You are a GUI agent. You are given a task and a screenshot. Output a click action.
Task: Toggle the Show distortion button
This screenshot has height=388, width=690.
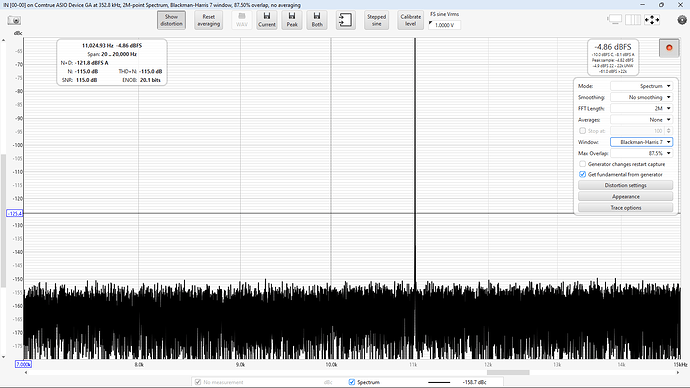click(171, 20)
